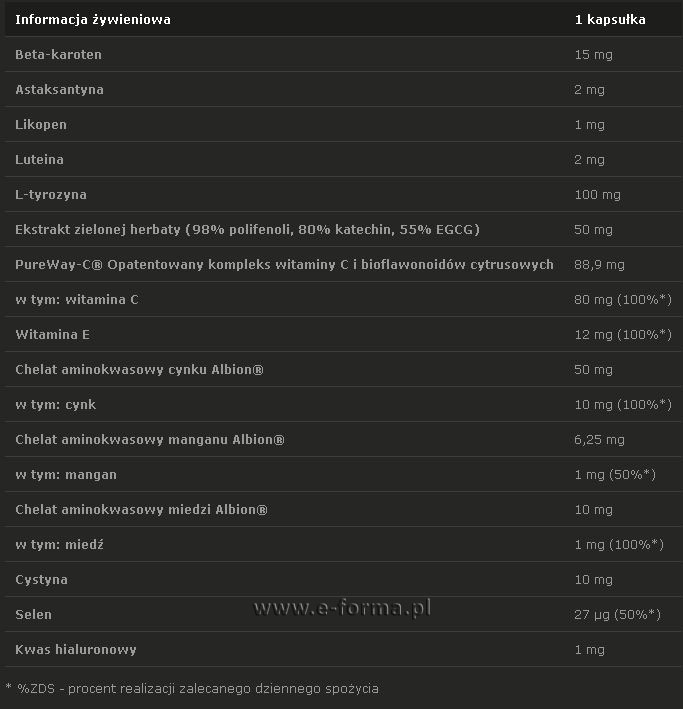Click the Likopen ingredient name

click(x=41, y=125)
